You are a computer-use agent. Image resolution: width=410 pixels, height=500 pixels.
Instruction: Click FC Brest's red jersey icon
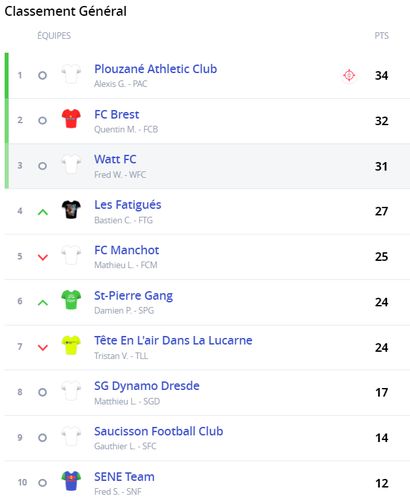71,118
